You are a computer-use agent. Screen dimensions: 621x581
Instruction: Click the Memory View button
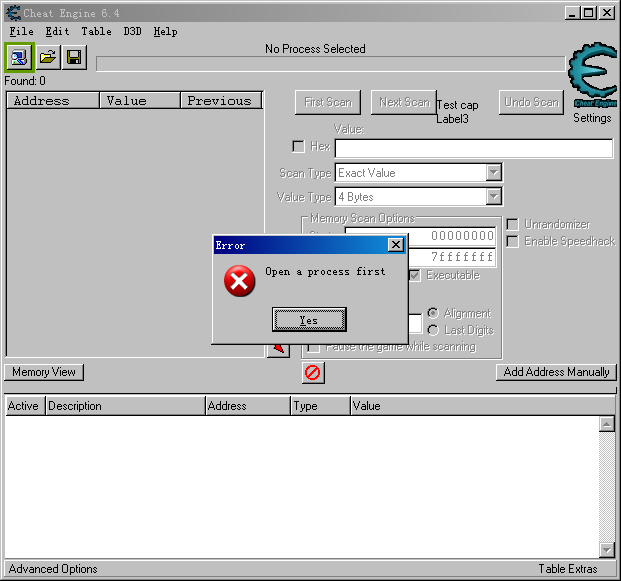(x=44, y=372)
